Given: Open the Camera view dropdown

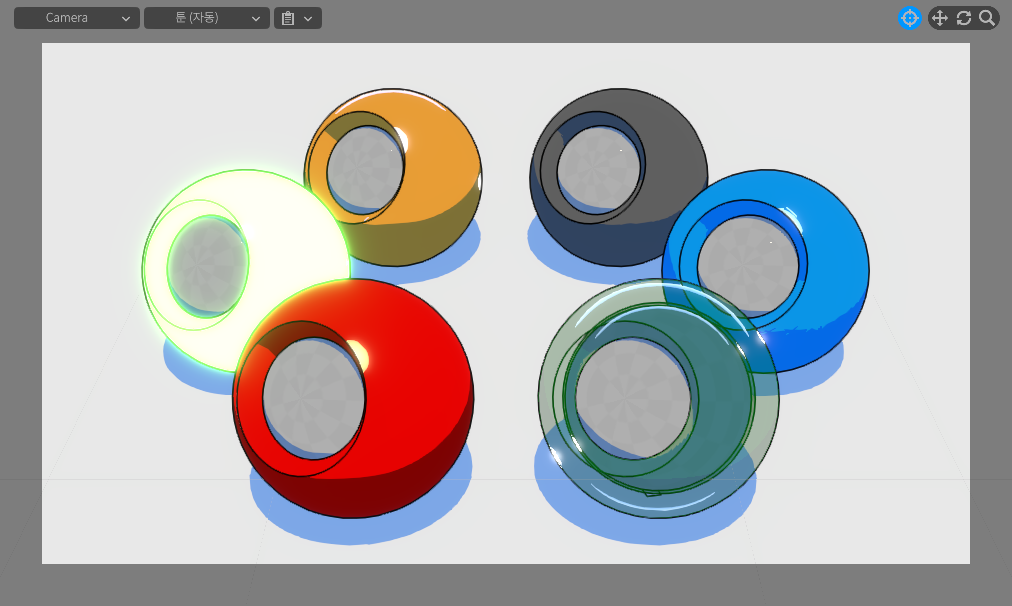Looking at the screenshot, I should pos(76,18).
